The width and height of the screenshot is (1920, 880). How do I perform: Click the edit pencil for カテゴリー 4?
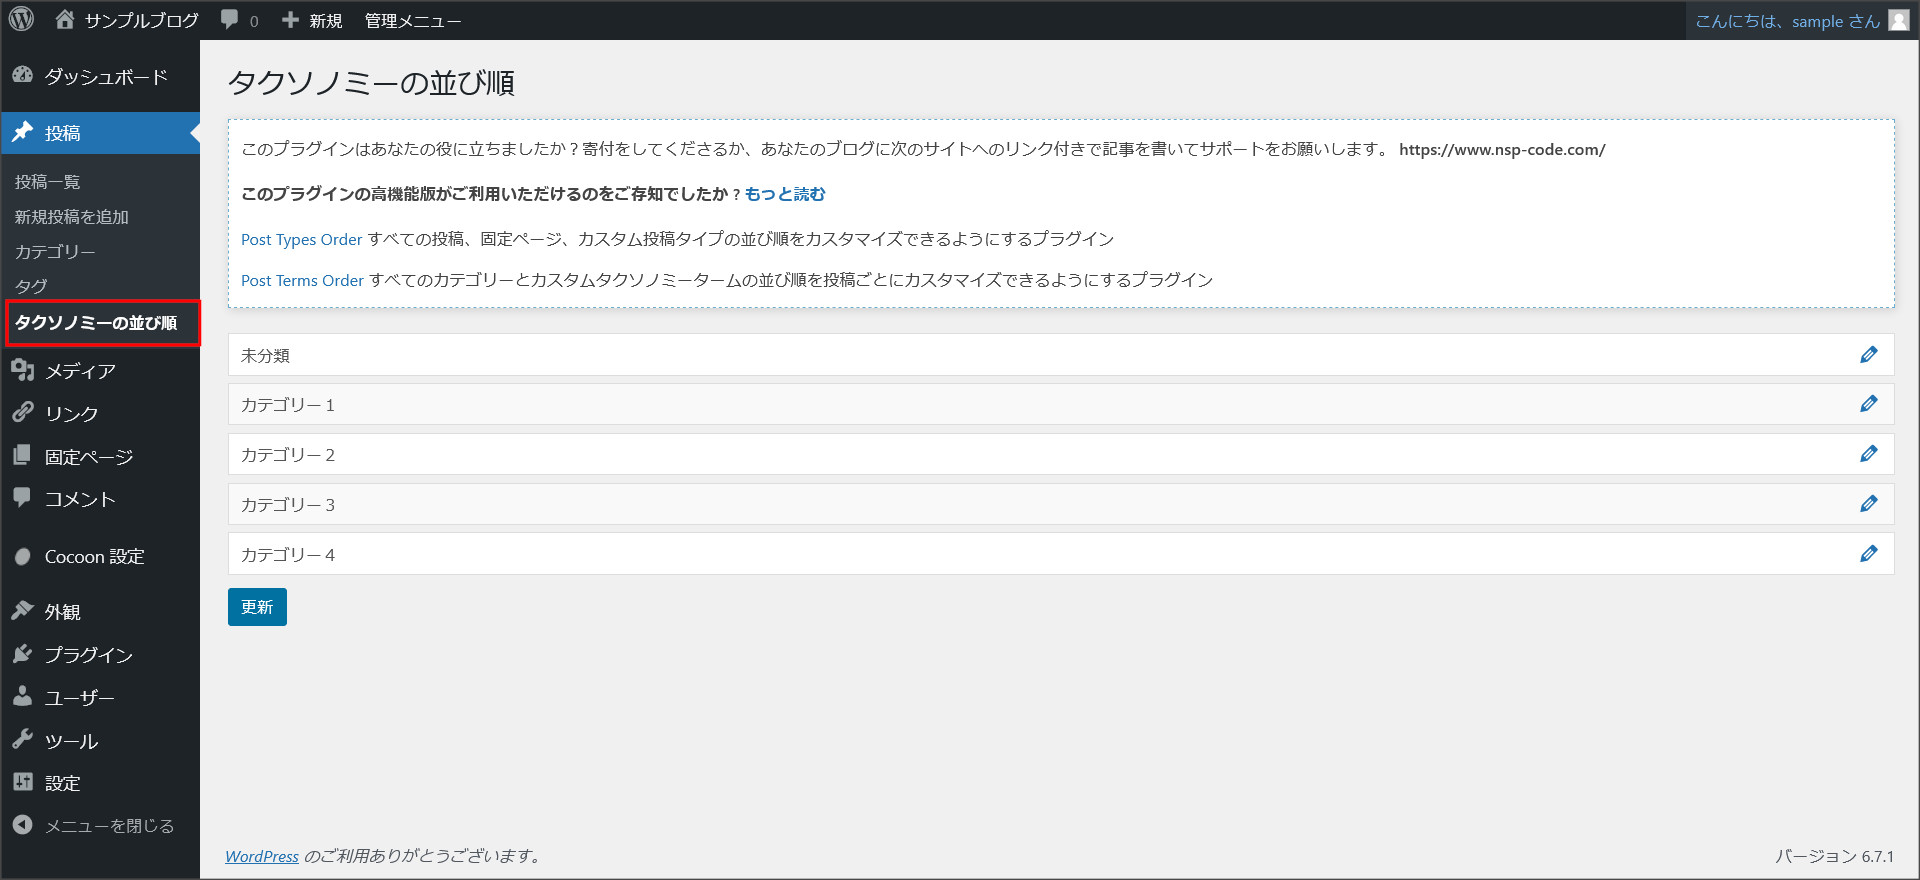pos(1868,554)
